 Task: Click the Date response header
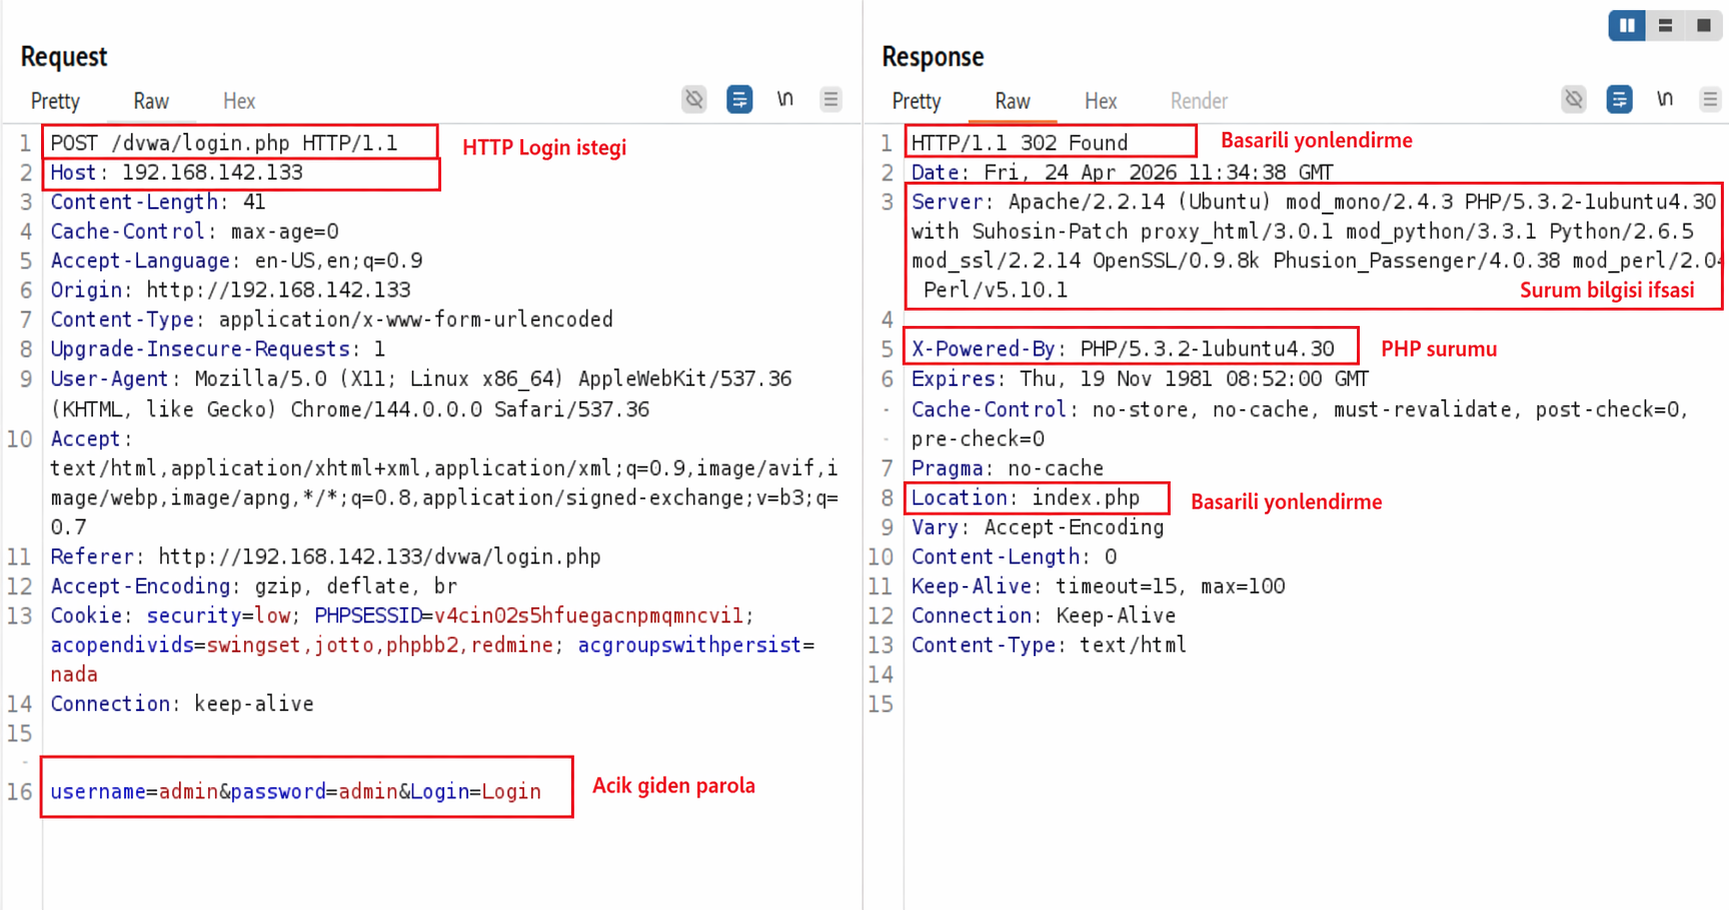(1122, 172)
